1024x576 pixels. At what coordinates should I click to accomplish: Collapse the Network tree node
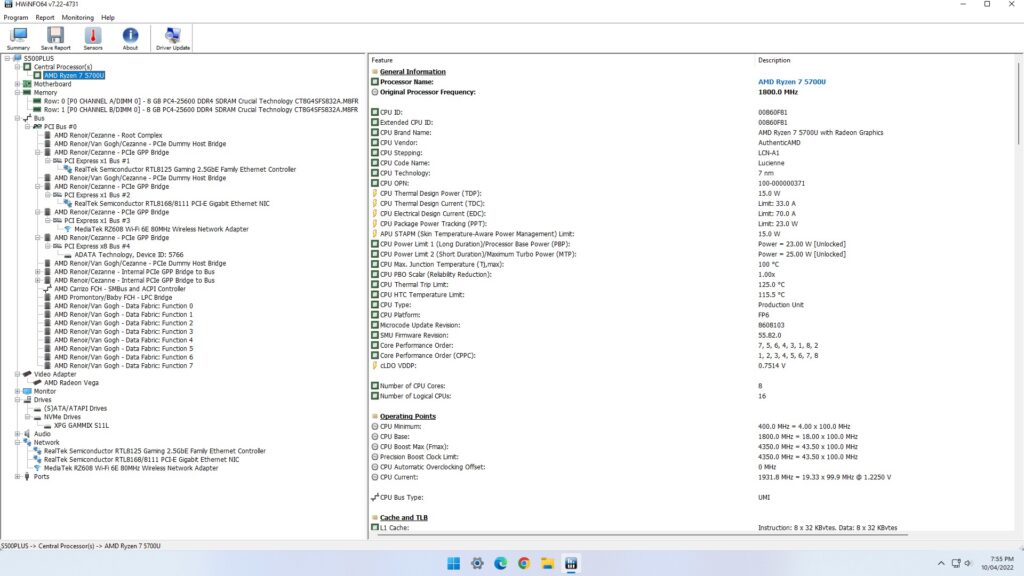[x=17, y=442]
